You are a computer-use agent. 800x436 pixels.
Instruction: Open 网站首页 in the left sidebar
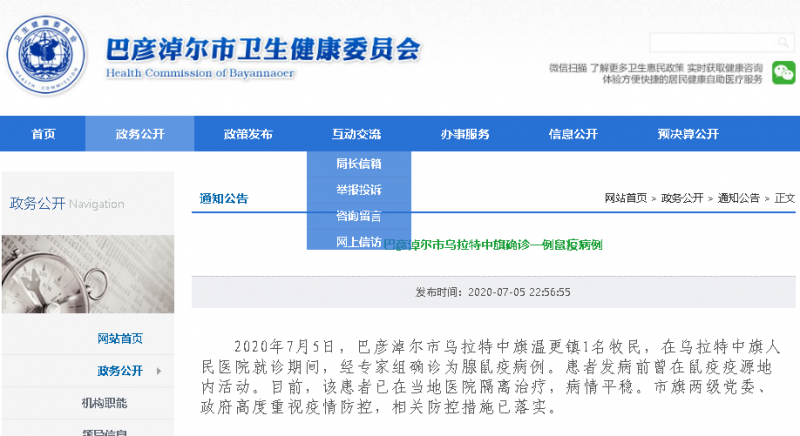coord(119,338)
